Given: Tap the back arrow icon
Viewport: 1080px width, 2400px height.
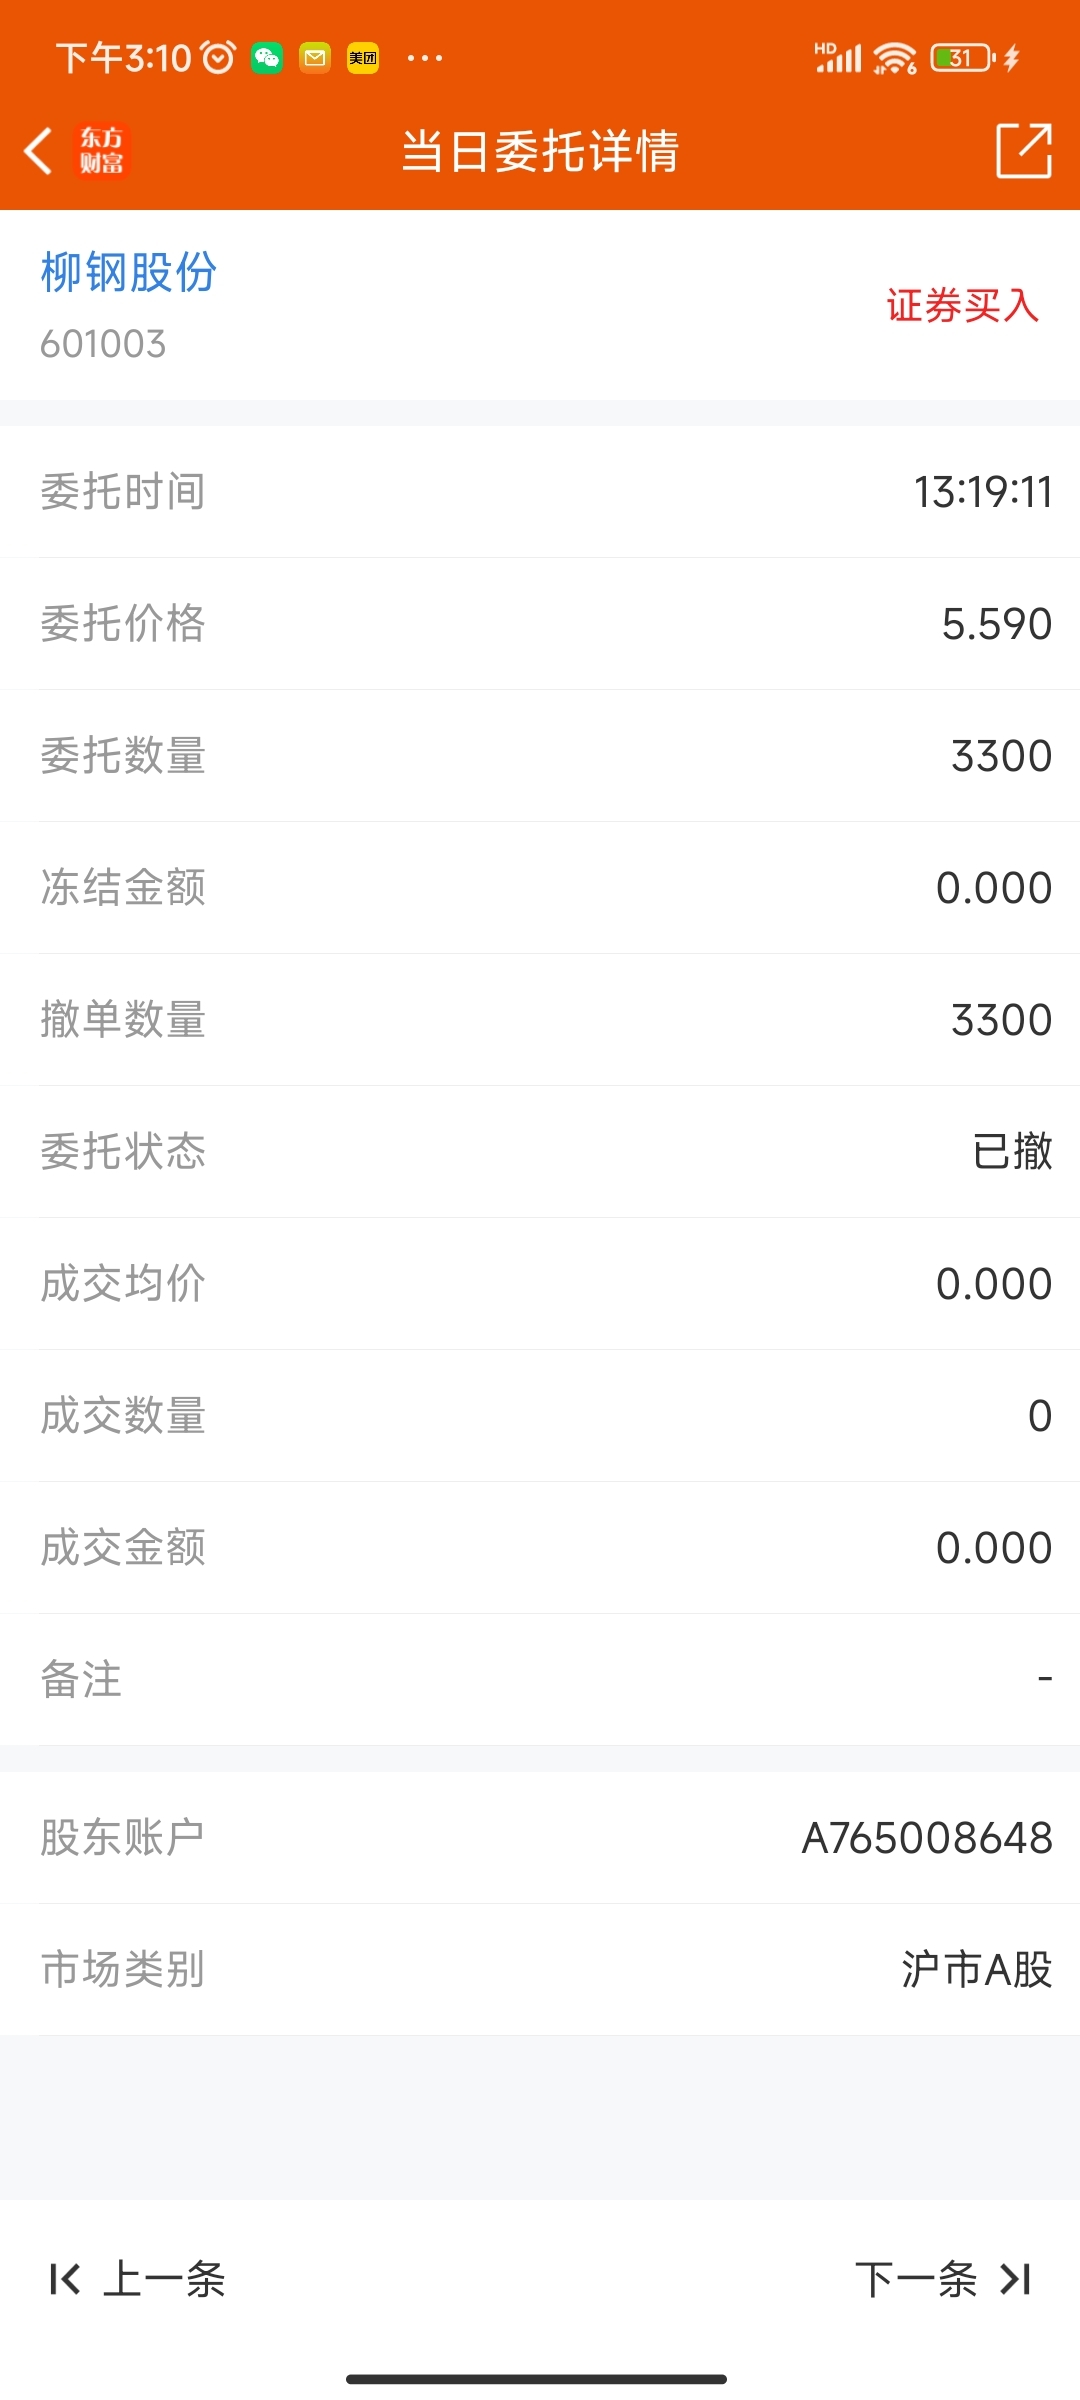Looking at the screenshot, I should point(38,152).
